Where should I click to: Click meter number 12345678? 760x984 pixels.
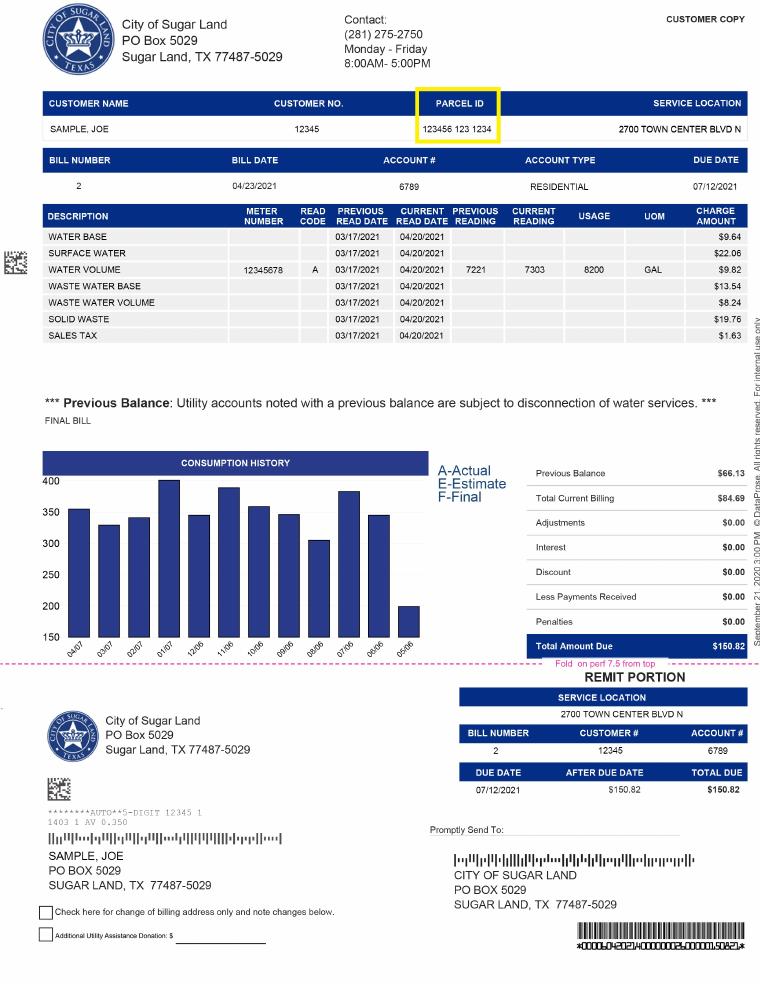[263, 270]
